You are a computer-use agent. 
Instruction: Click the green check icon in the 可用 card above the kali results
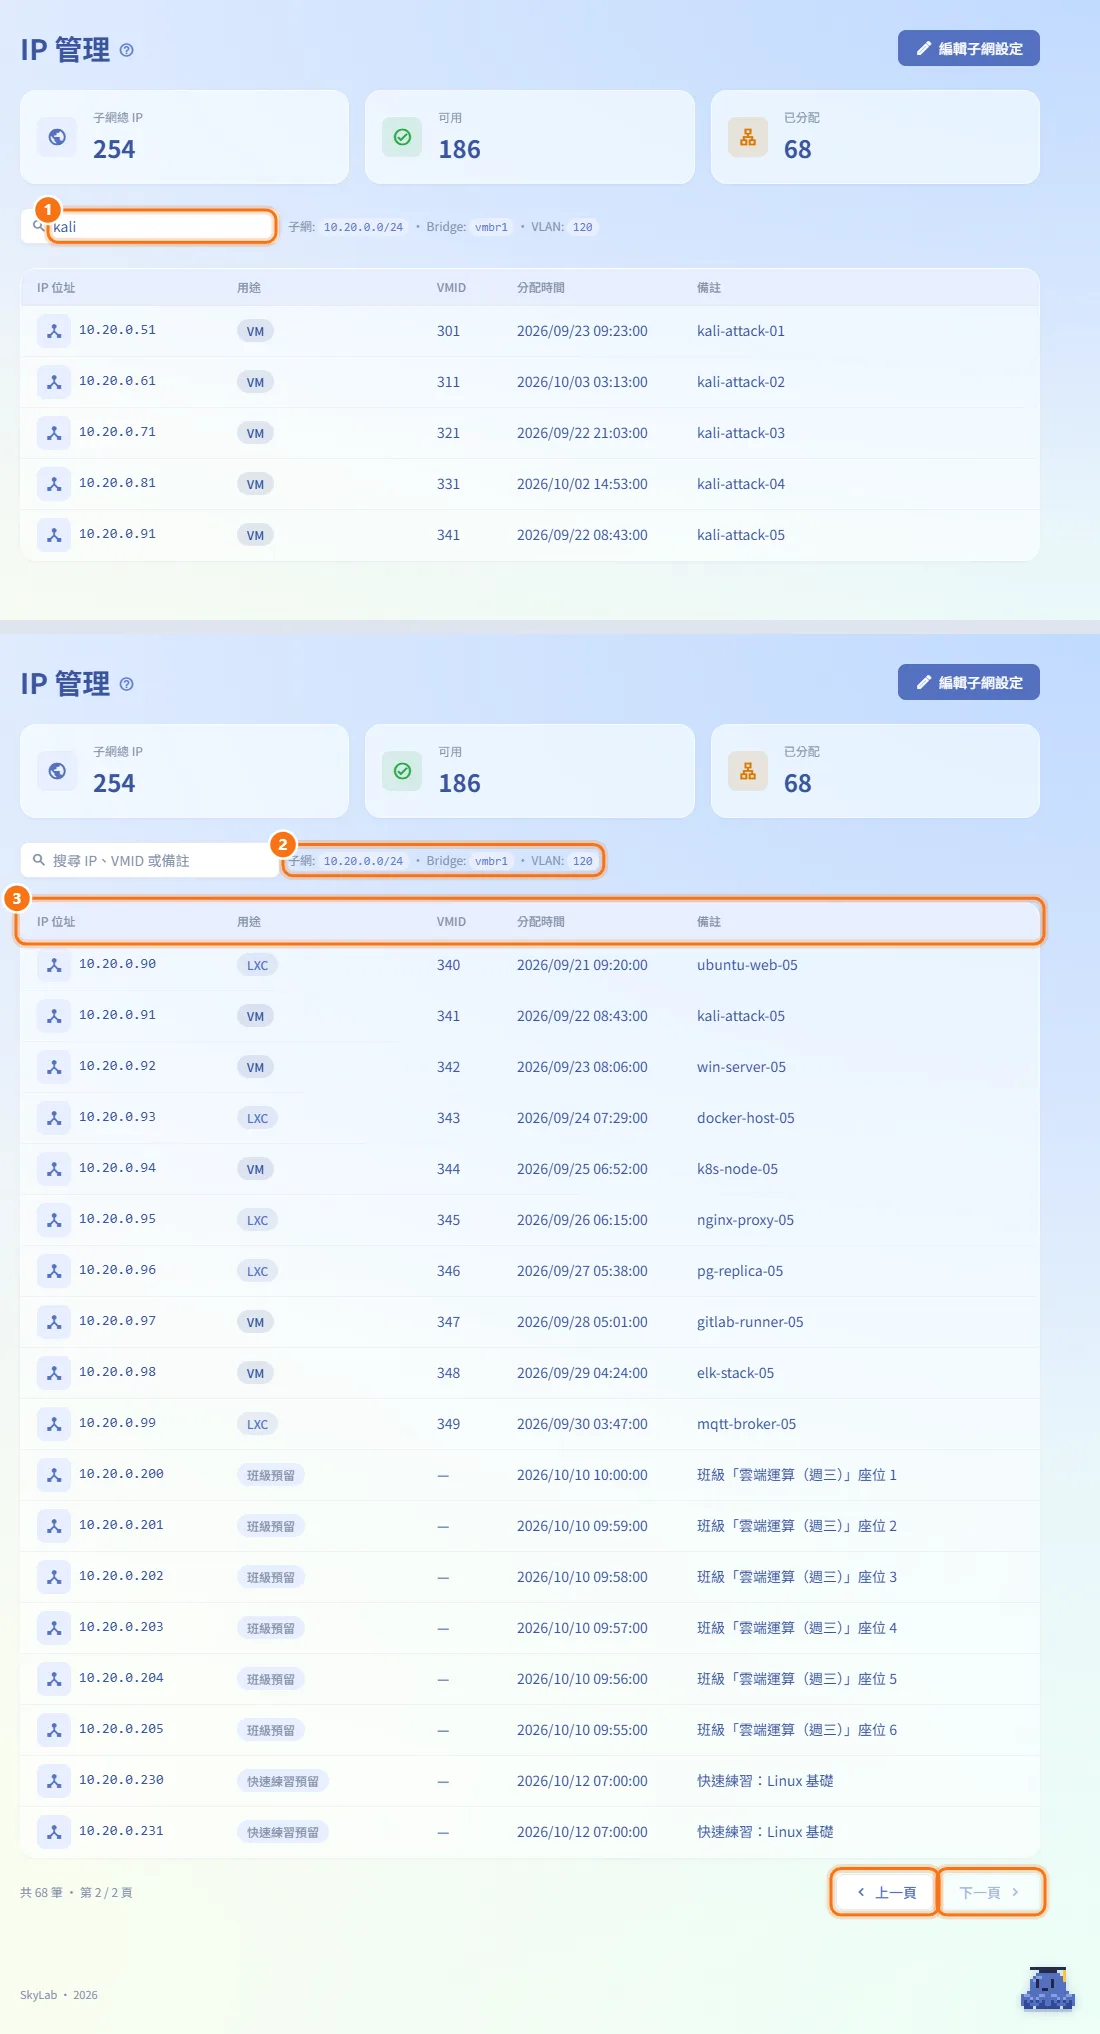[402, 137]
